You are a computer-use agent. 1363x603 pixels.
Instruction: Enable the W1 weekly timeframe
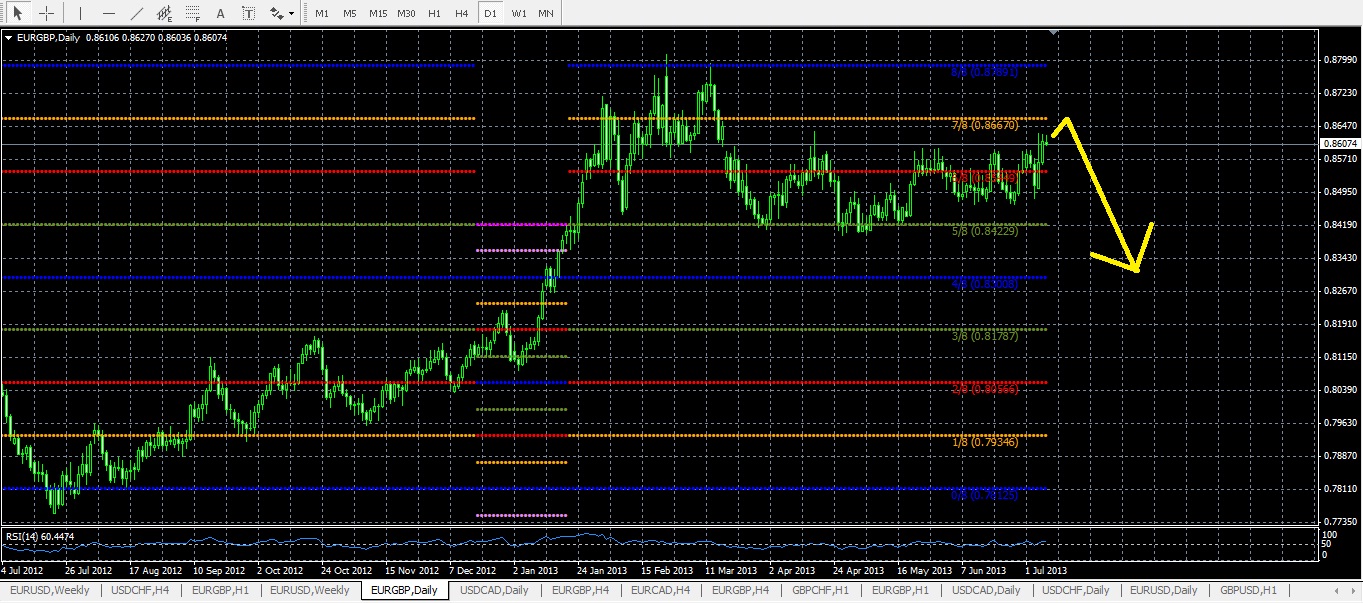click(x=518, y=14)
